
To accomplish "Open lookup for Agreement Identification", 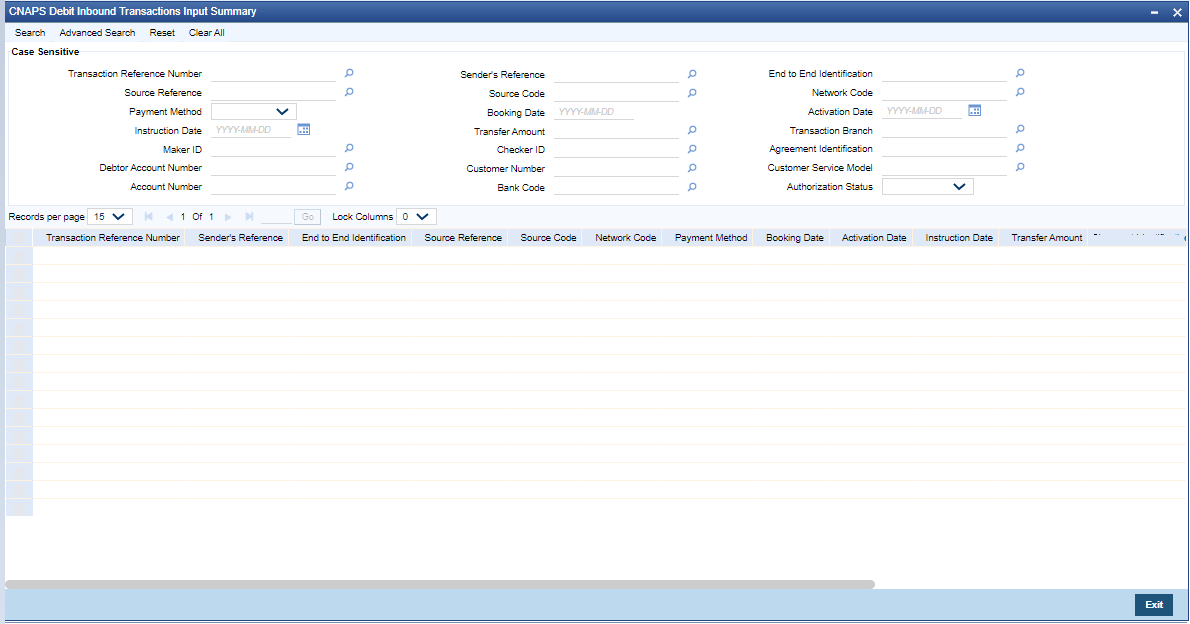I will 1020,148.
